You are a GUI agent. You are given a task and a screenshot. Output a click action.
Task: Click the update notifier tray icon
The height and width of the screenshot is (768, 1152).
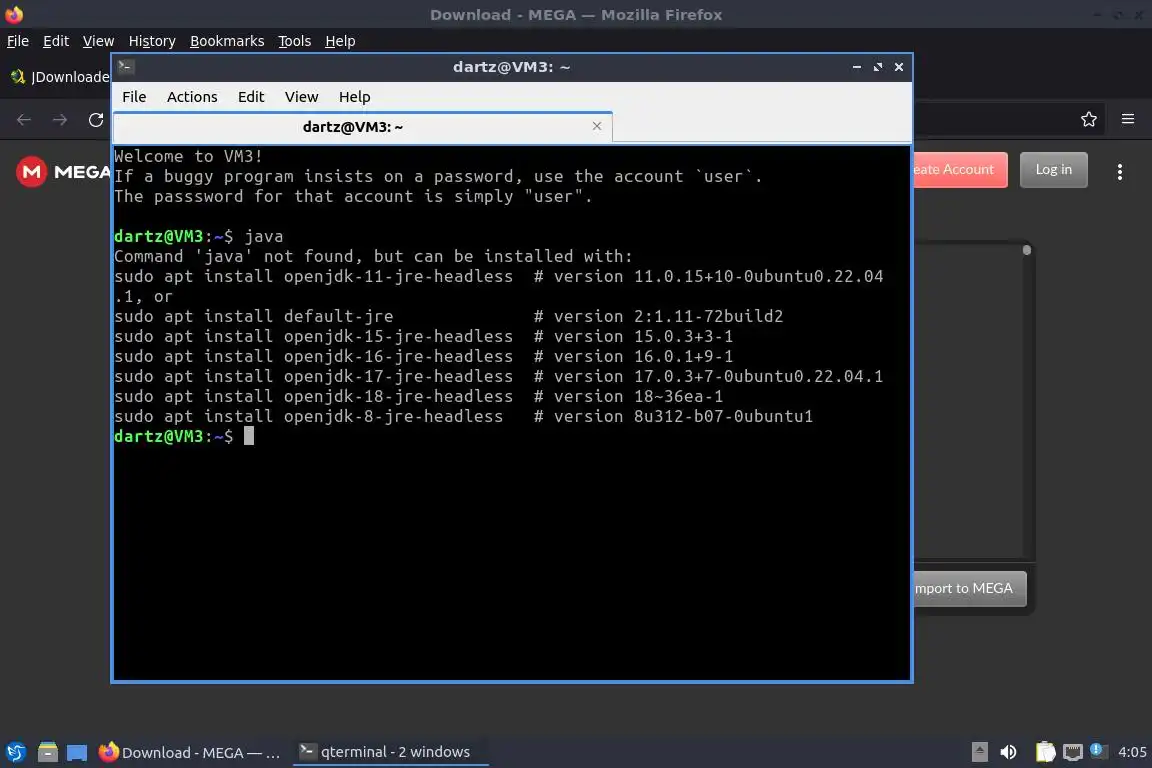pos(1096,750)
